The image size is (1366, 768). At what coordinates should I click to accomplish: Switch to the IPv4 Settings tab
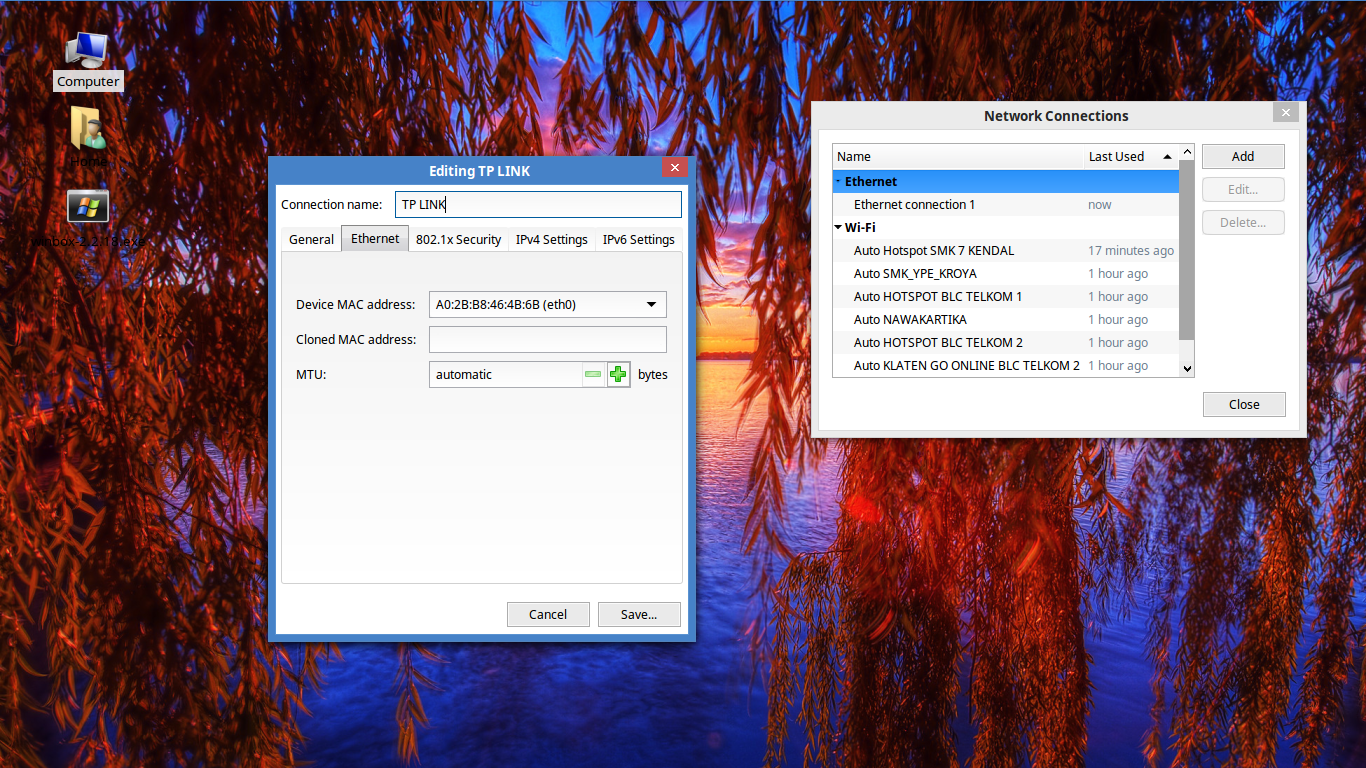pos(551,239)
